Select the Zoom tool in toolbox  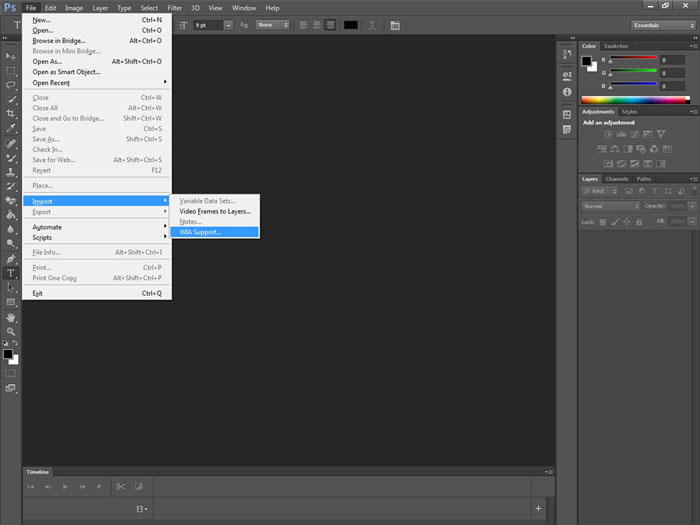click(x=11, y=332)
